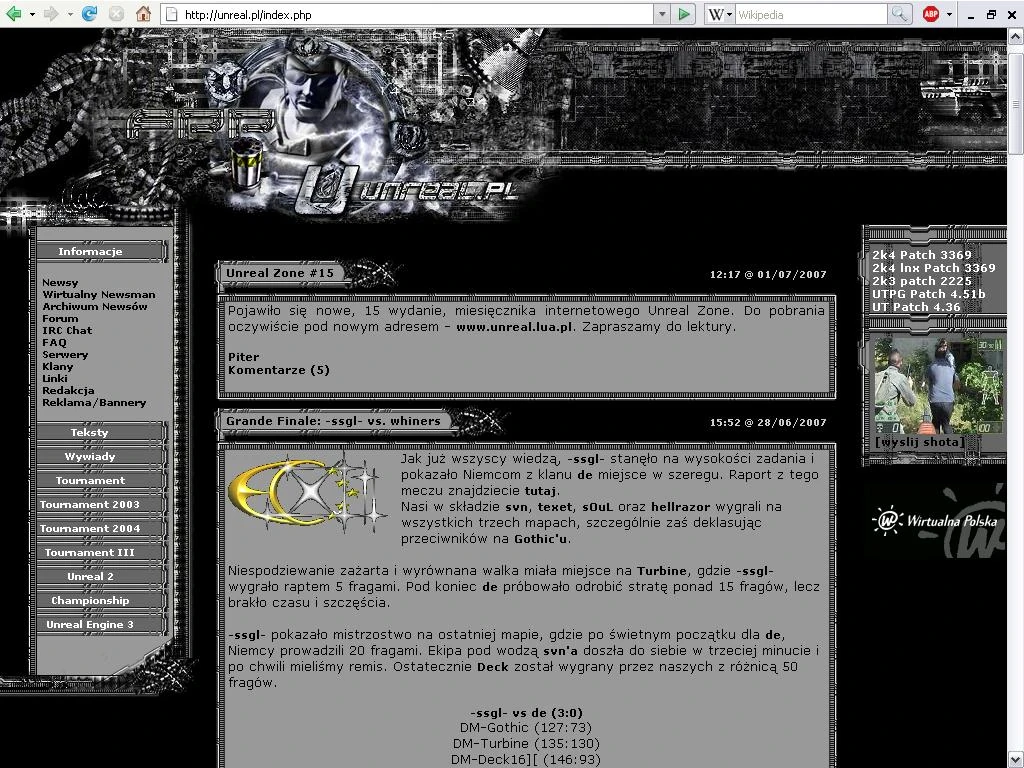The height and width of the screenshot is (768, 1024).
Task: Open the Reklama/Bannery link
Action: (94, 402)
